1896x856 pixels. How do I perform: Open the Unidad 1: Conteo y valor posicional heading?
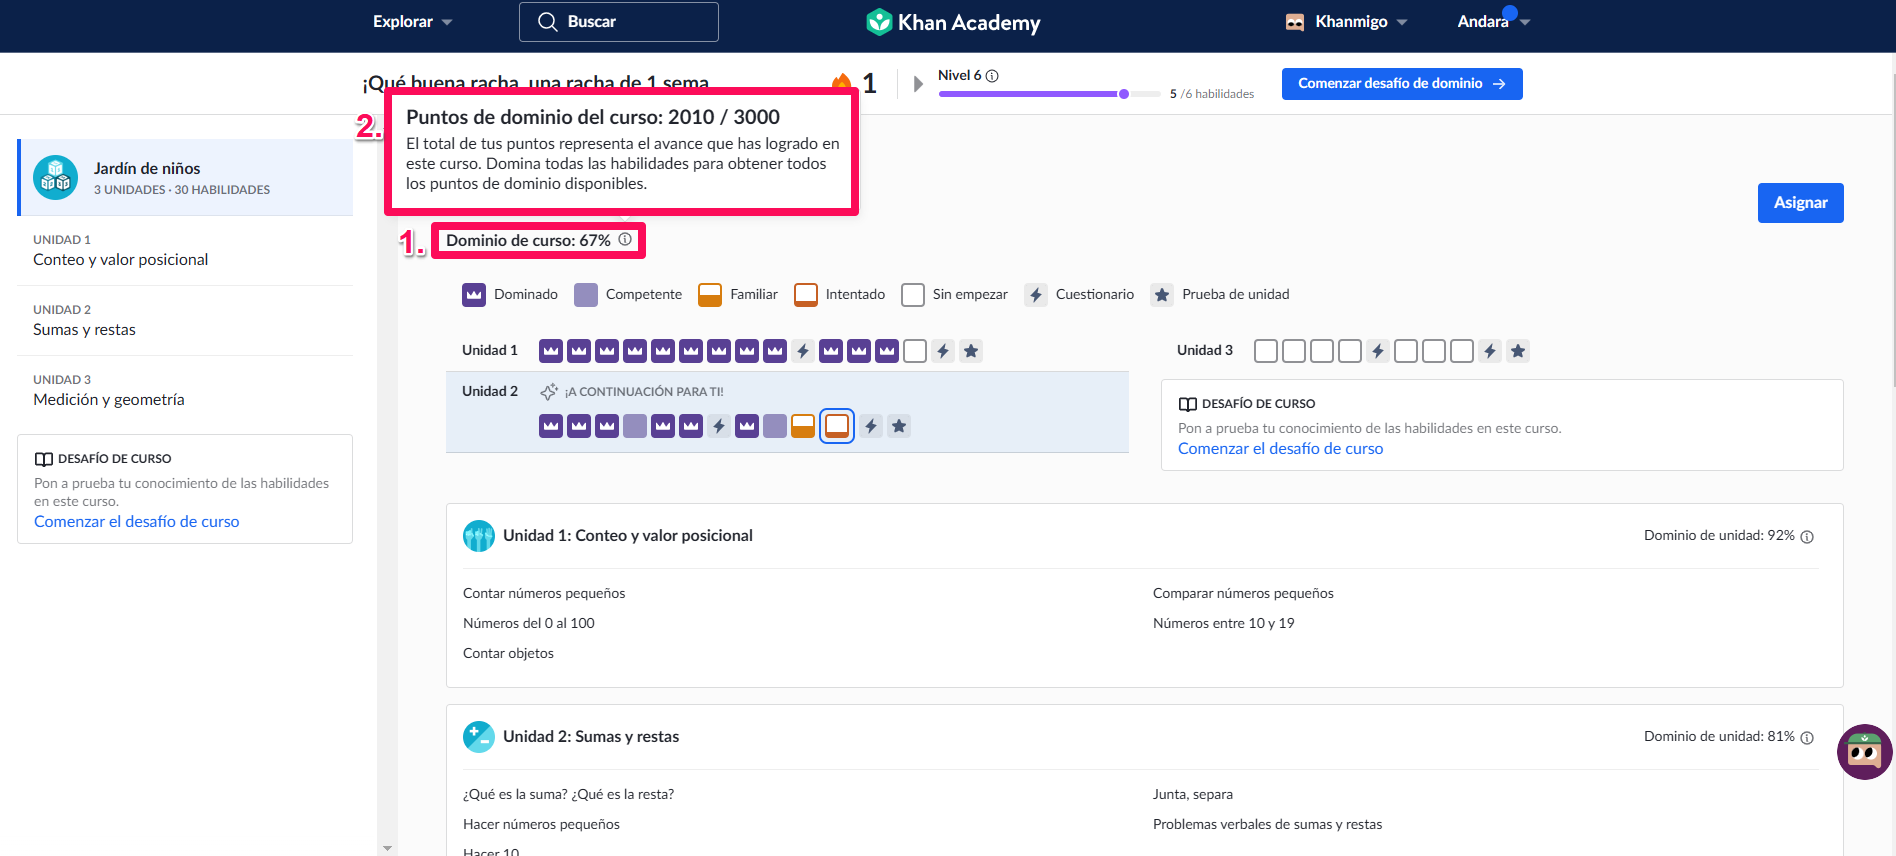pyautogui.click(x=628, y=536)
